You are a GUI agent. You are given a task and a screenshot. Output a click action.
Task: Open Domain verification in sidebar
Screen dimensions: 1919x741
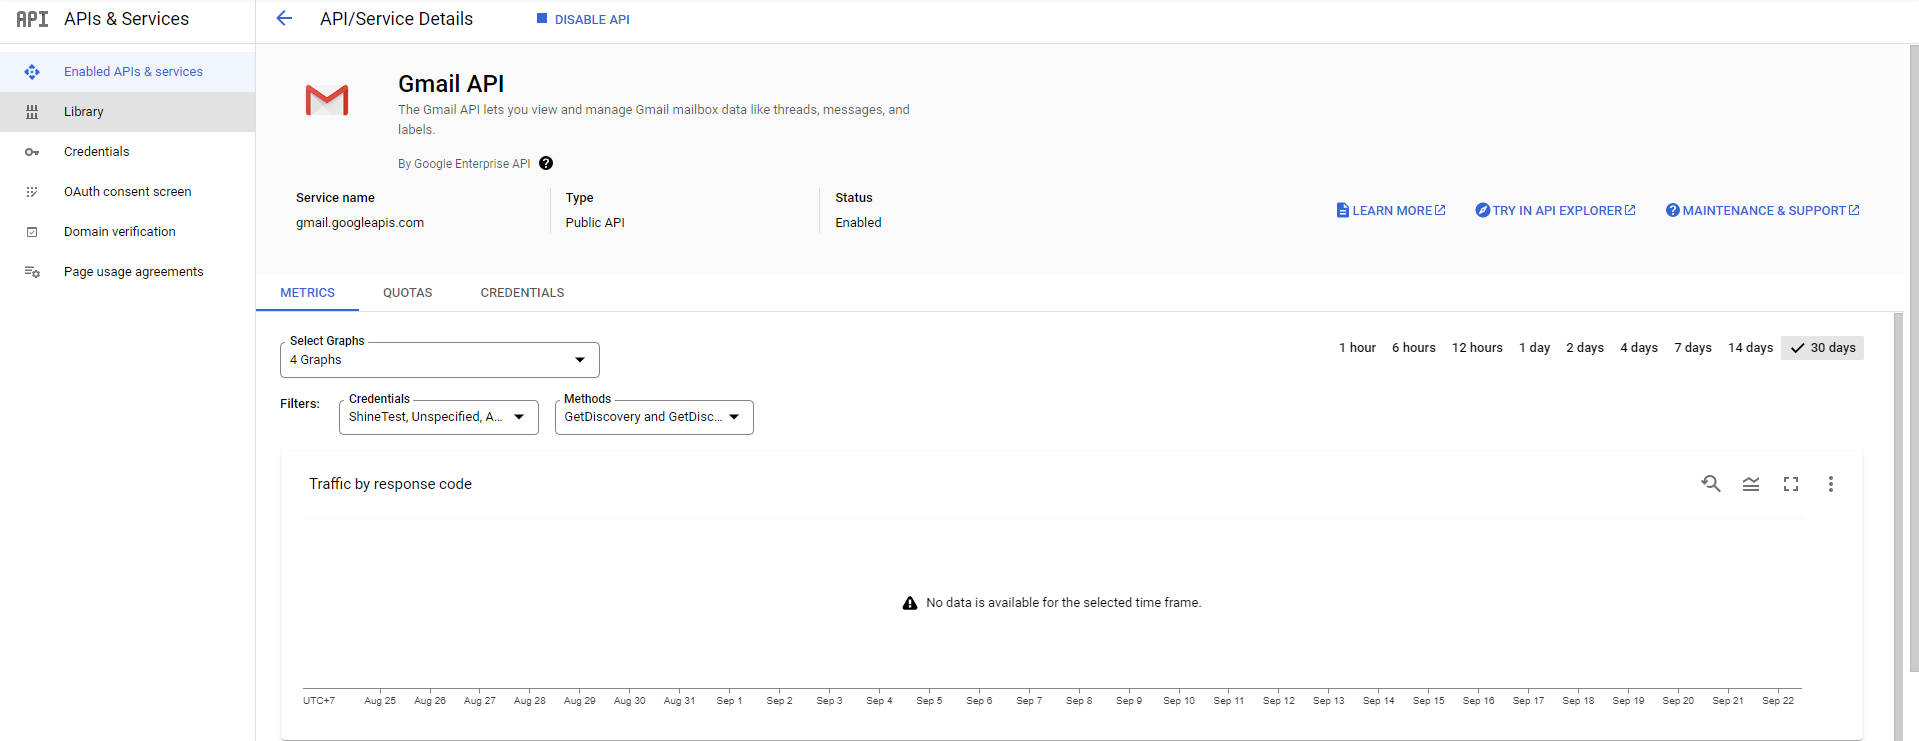click(x=127, y=232)
